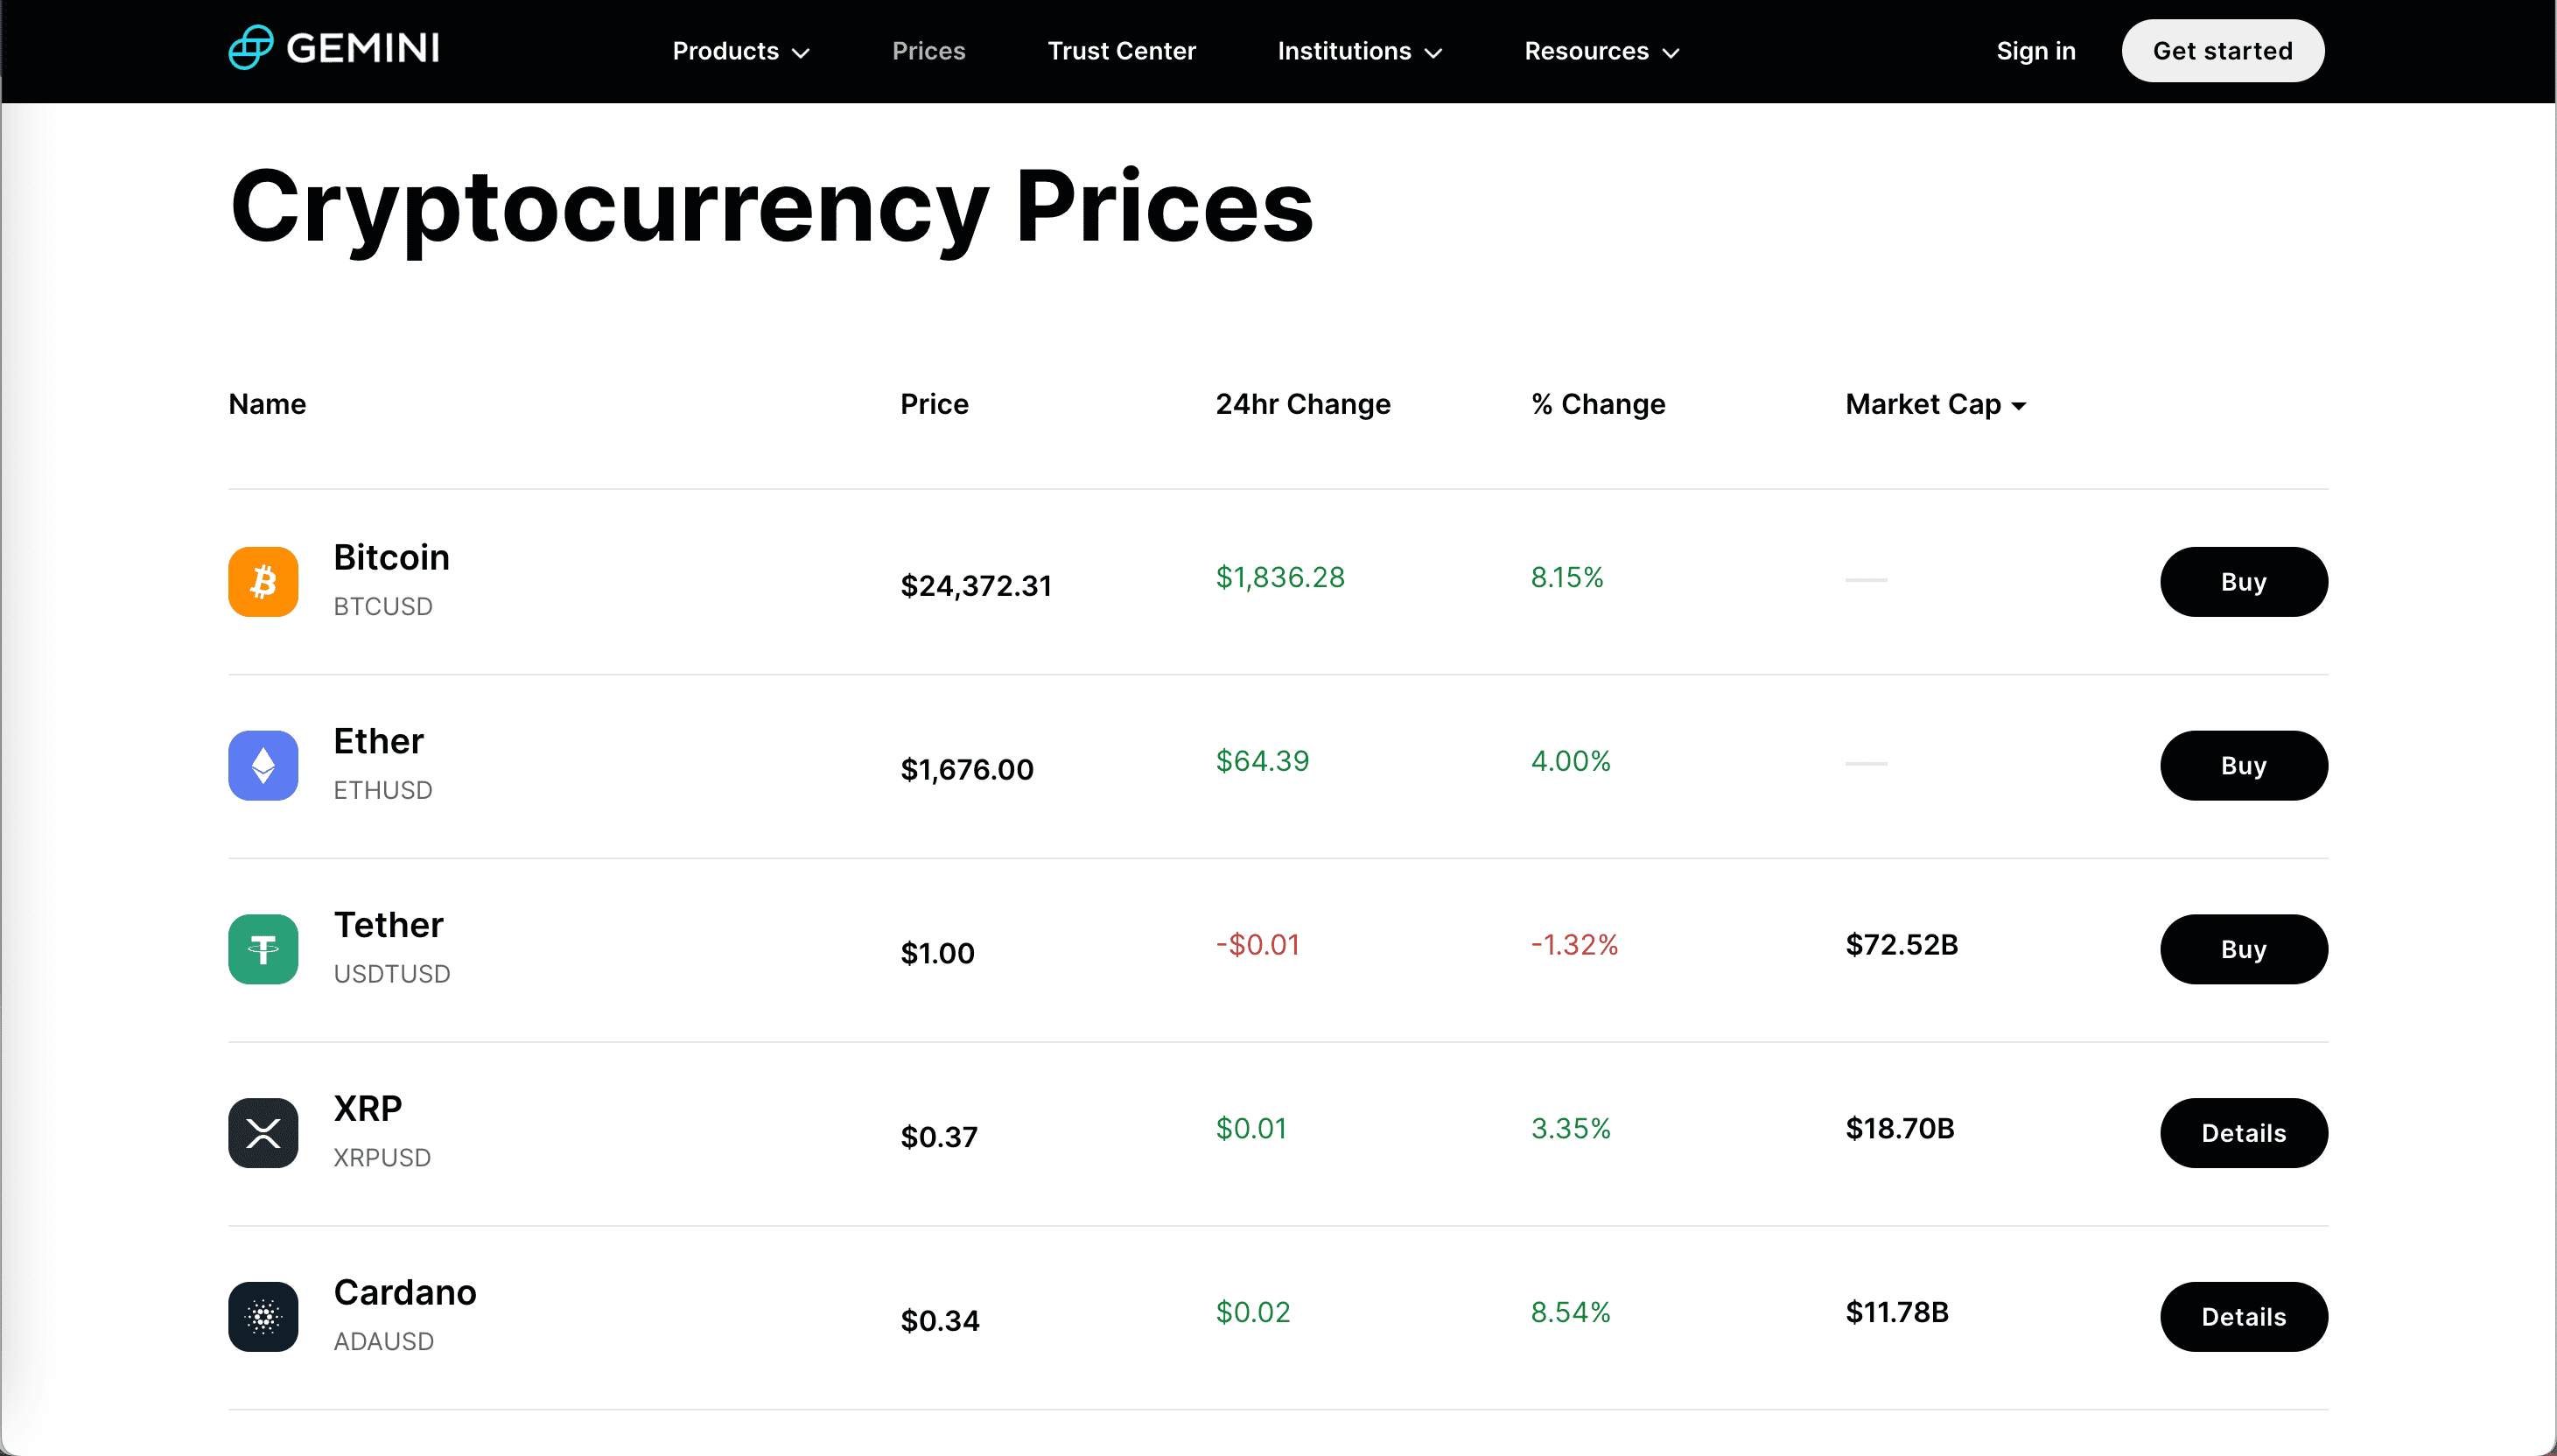Click the XRP percent change 3.35%

tap(1570, 1128)
